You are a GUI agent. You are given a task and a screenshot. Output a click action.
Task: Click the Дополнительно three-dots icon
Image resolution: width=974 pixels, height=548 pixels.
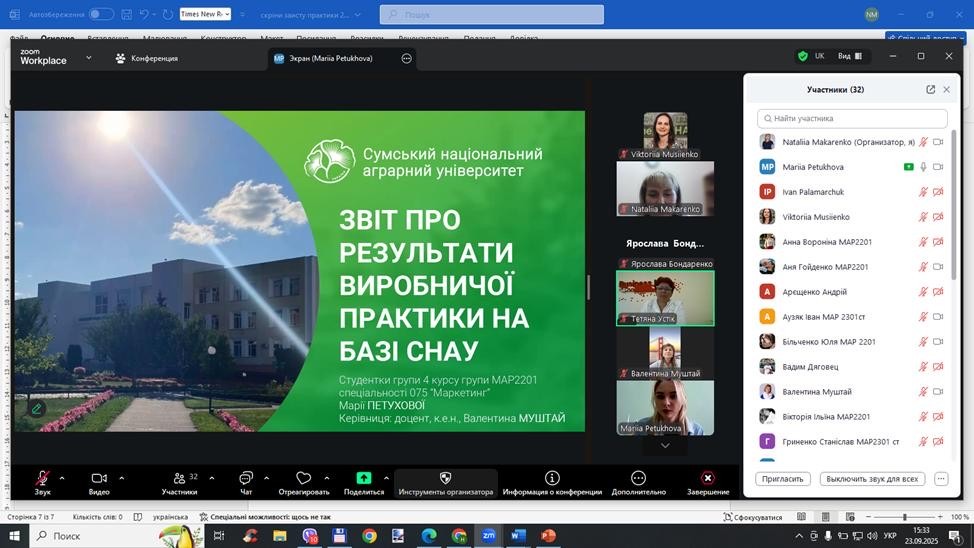pyautogui.click(x=638, y=479)
